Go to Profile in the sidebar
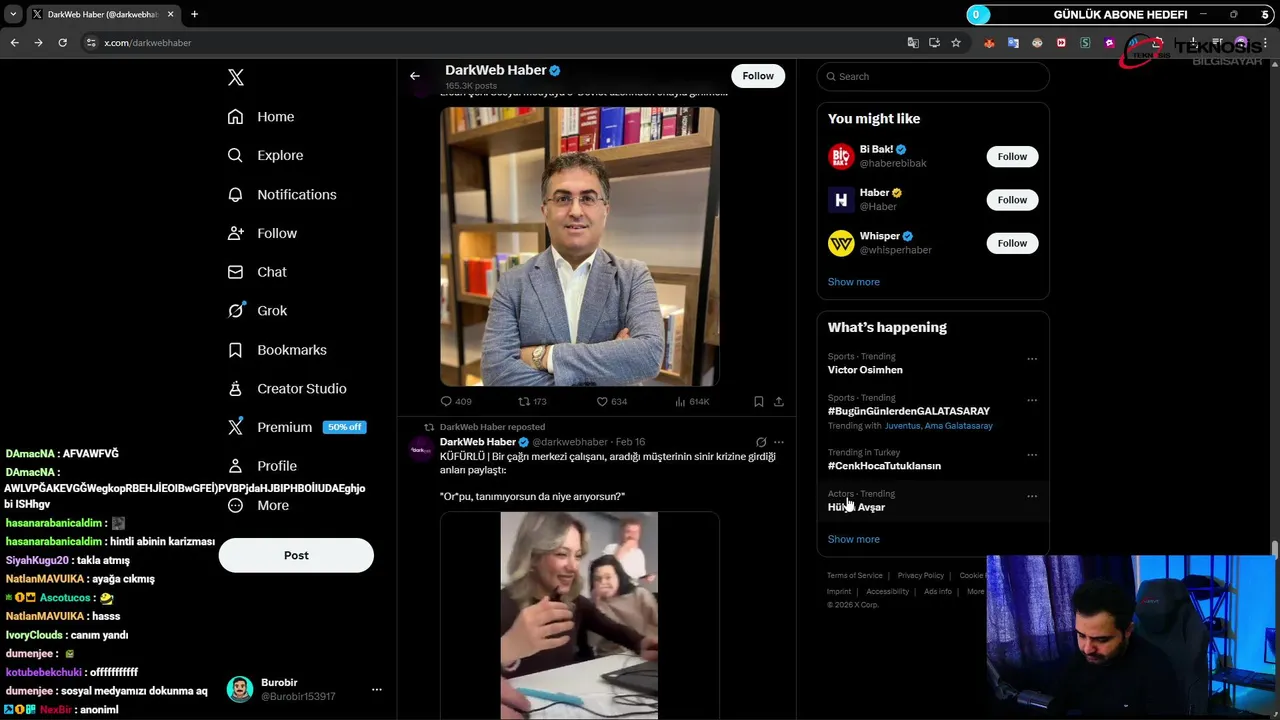The height and width of the screenshot is (720, 1280). coord(262,466)
